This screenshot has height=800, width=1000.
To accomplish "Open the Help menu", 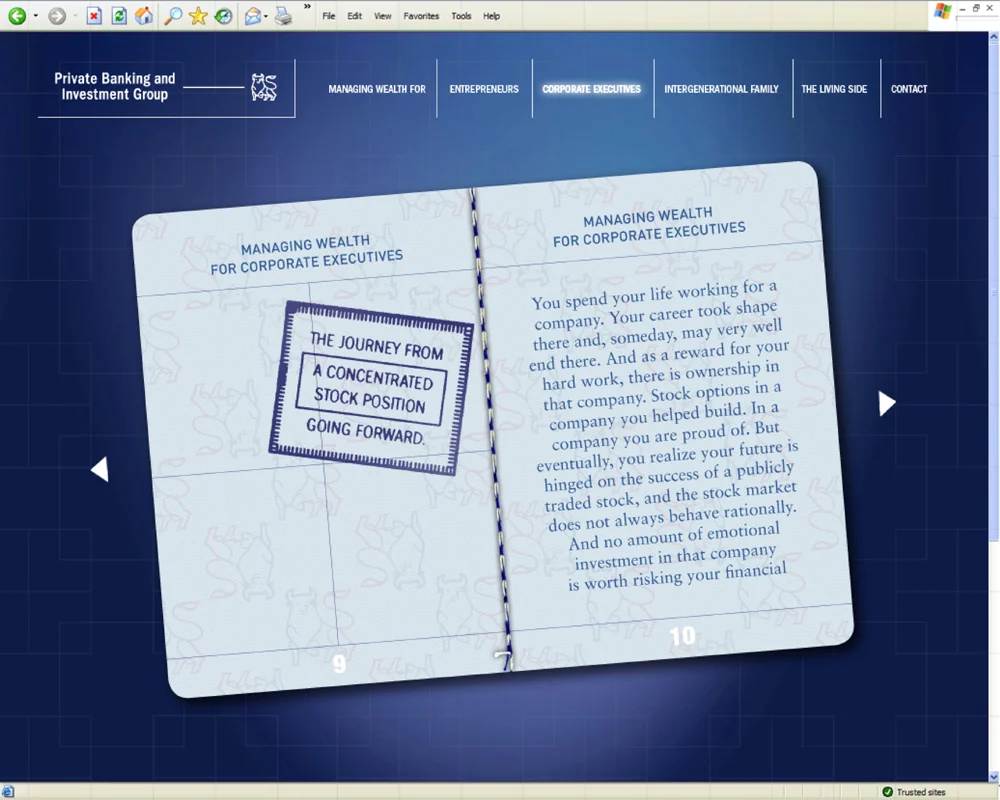I will 491,16.
